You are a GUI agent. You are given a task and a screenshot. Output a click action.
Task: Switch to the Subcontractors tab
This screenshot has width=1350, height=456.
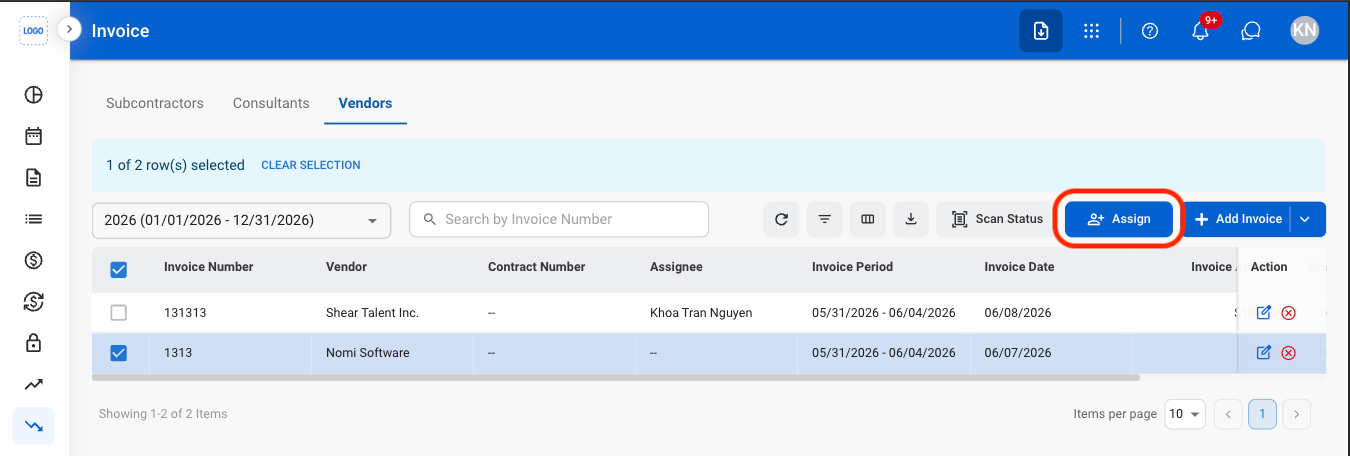[x=155, y=103]
